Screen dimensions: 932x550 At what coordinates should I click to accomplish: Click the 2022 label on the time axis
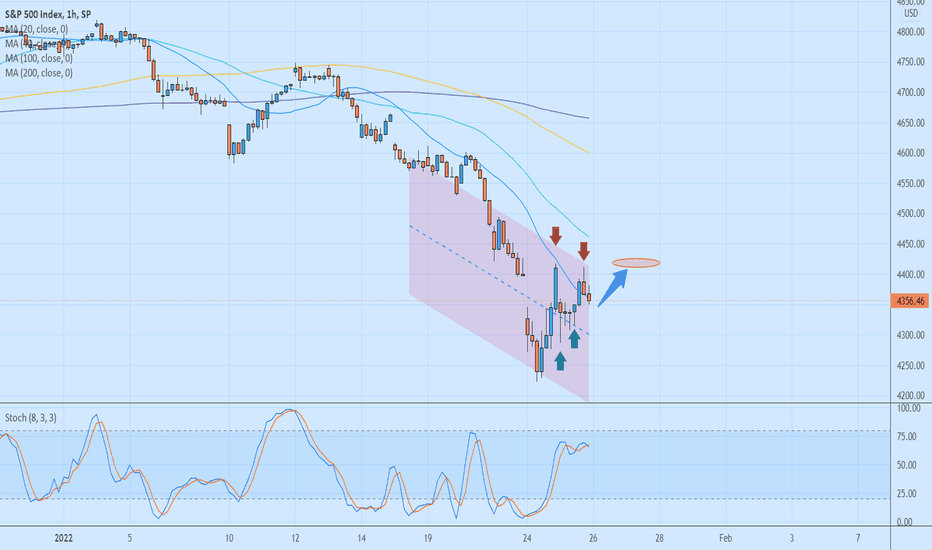(64, 538)
